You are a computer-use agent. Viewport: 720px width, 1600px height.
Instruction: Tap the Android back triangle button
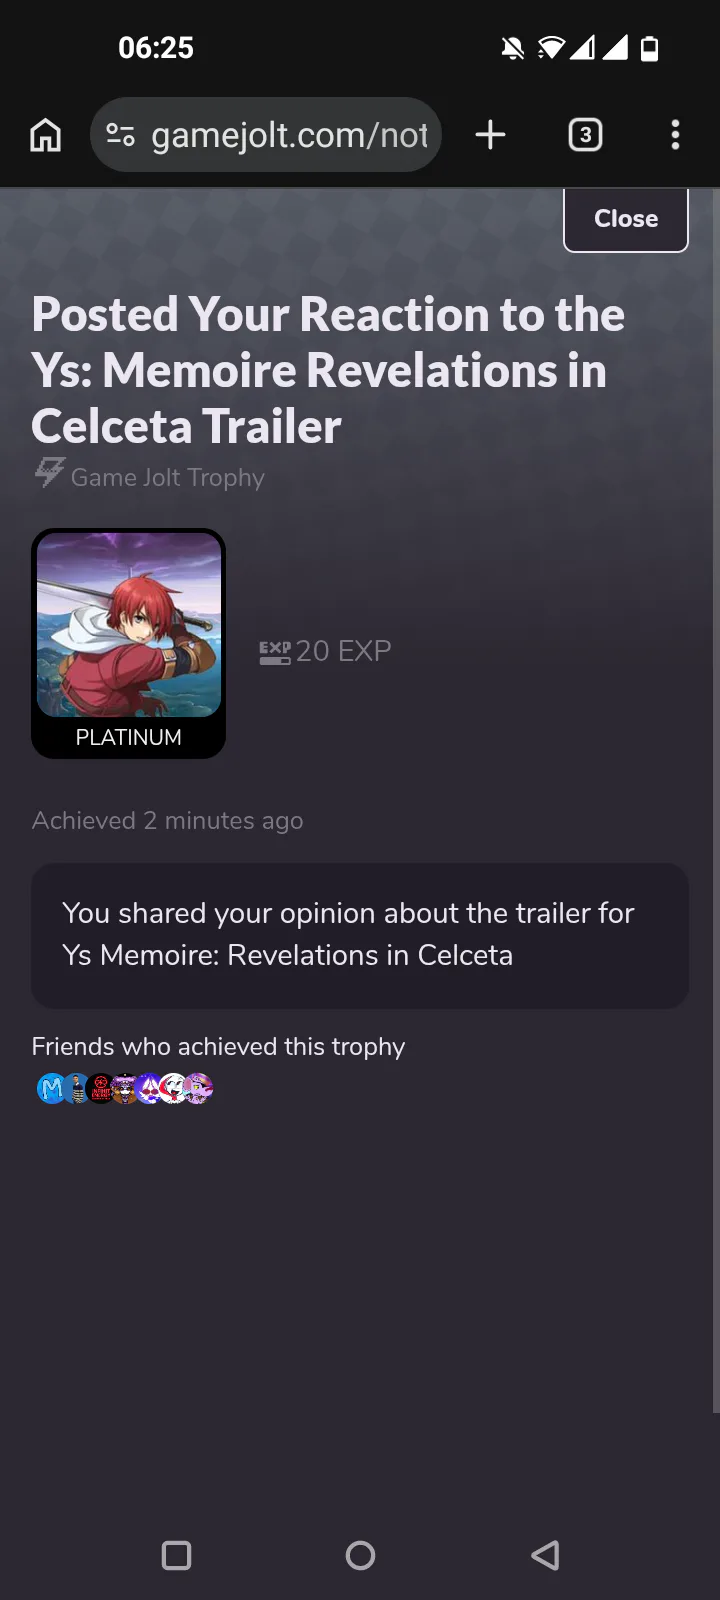(x=545, y=1555)
